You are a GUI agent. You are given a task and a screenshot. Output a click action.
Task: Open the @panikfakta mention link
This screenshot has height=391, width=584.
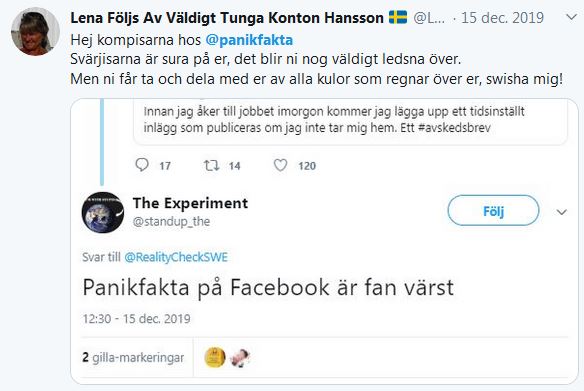click(249, 40)
